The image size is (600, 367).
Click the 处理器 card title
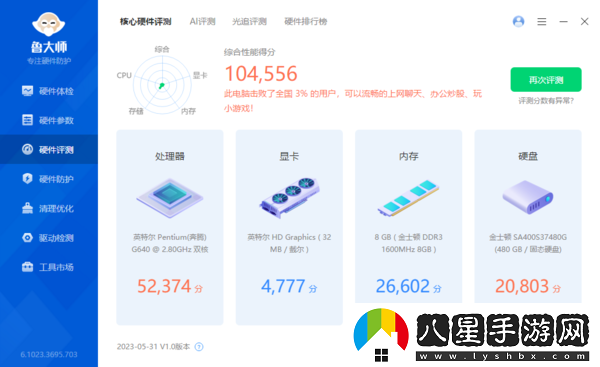170,156
